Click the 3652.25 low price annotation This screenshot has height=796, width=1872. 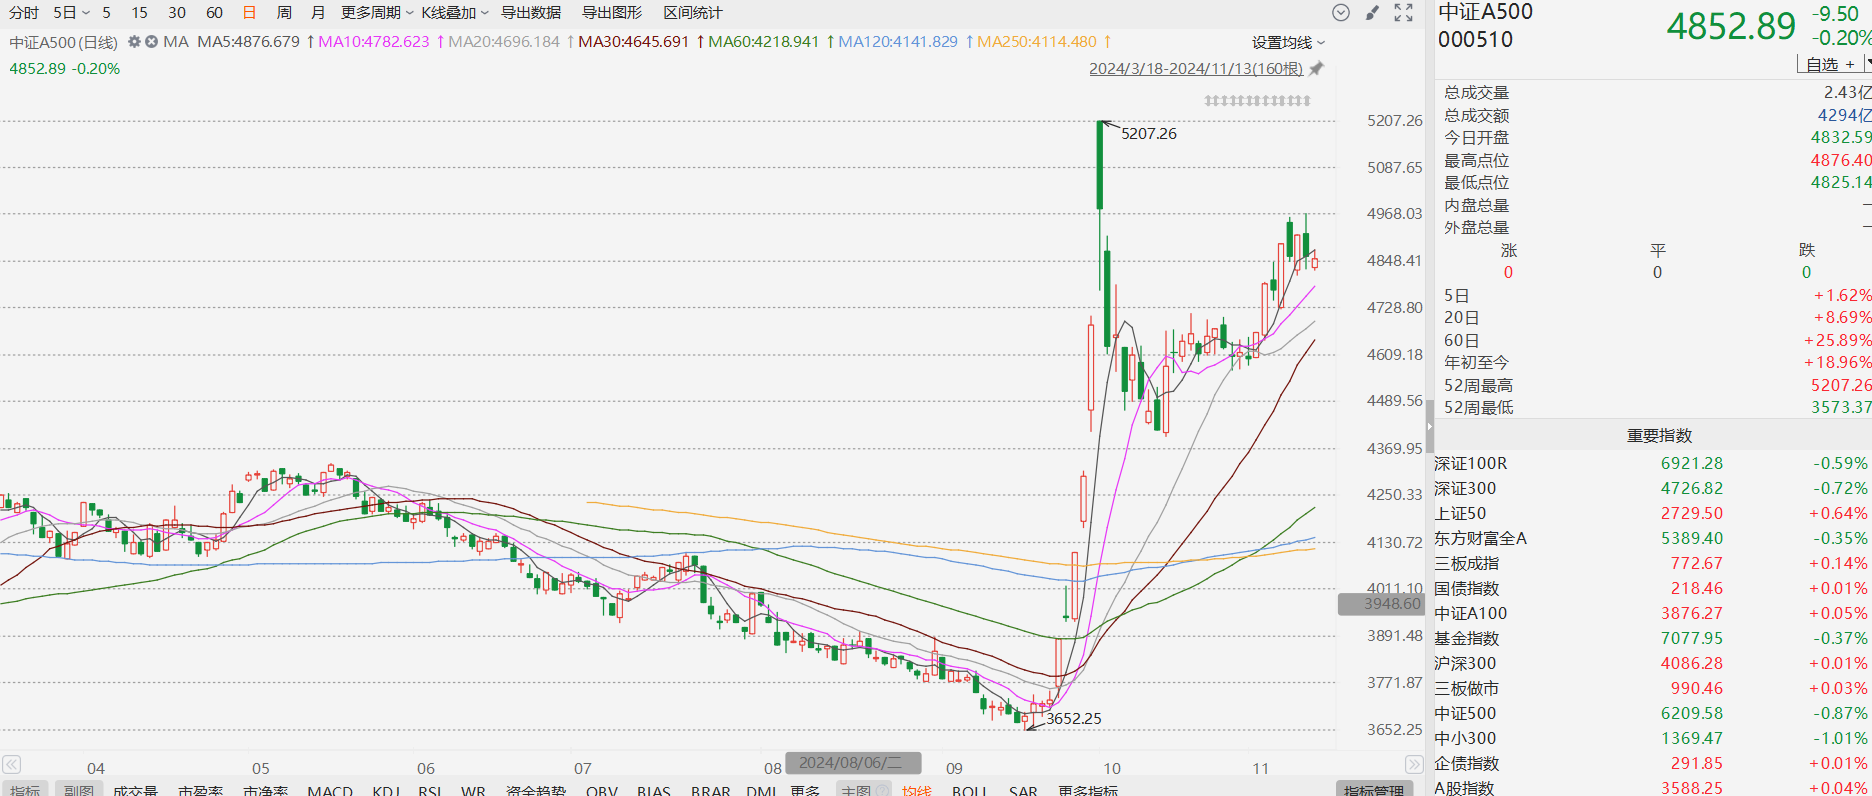click(1073, 719)
